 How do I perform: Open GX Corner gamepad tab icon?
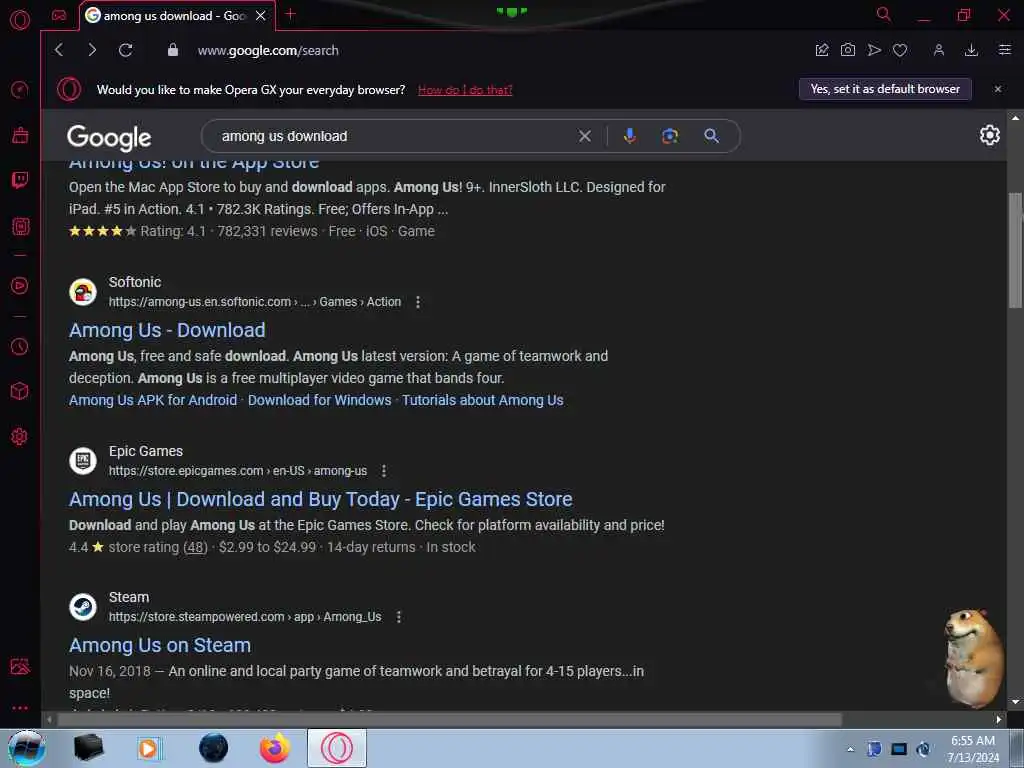(x=59, y=16)
